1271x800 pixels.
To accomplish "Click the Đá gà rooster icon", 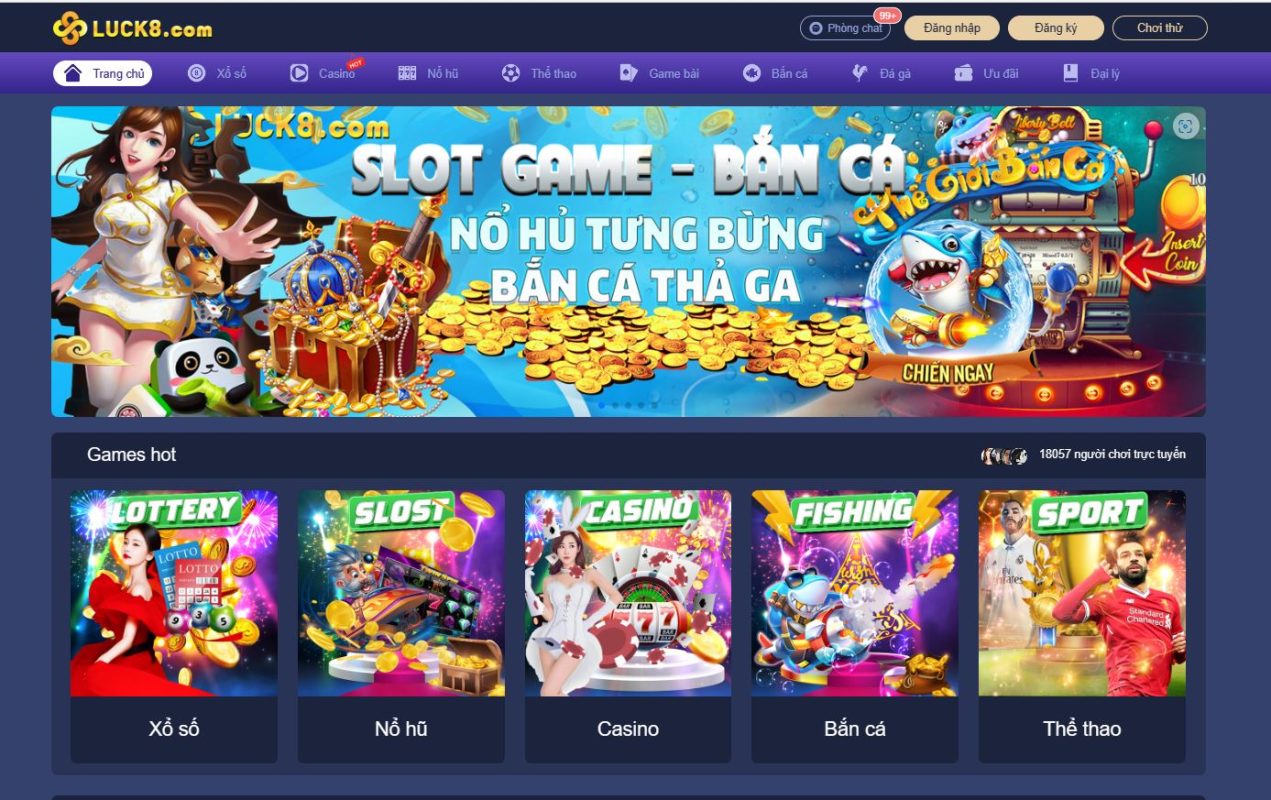I will coord(860,73).
